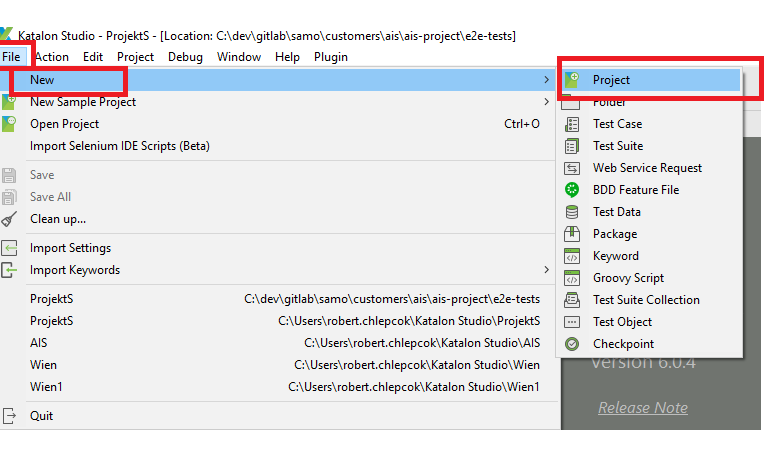The image size is (784, 449).
Task: Click the Import Settings arrow icon
Action: pyautogui.click(x=9, y=248)
